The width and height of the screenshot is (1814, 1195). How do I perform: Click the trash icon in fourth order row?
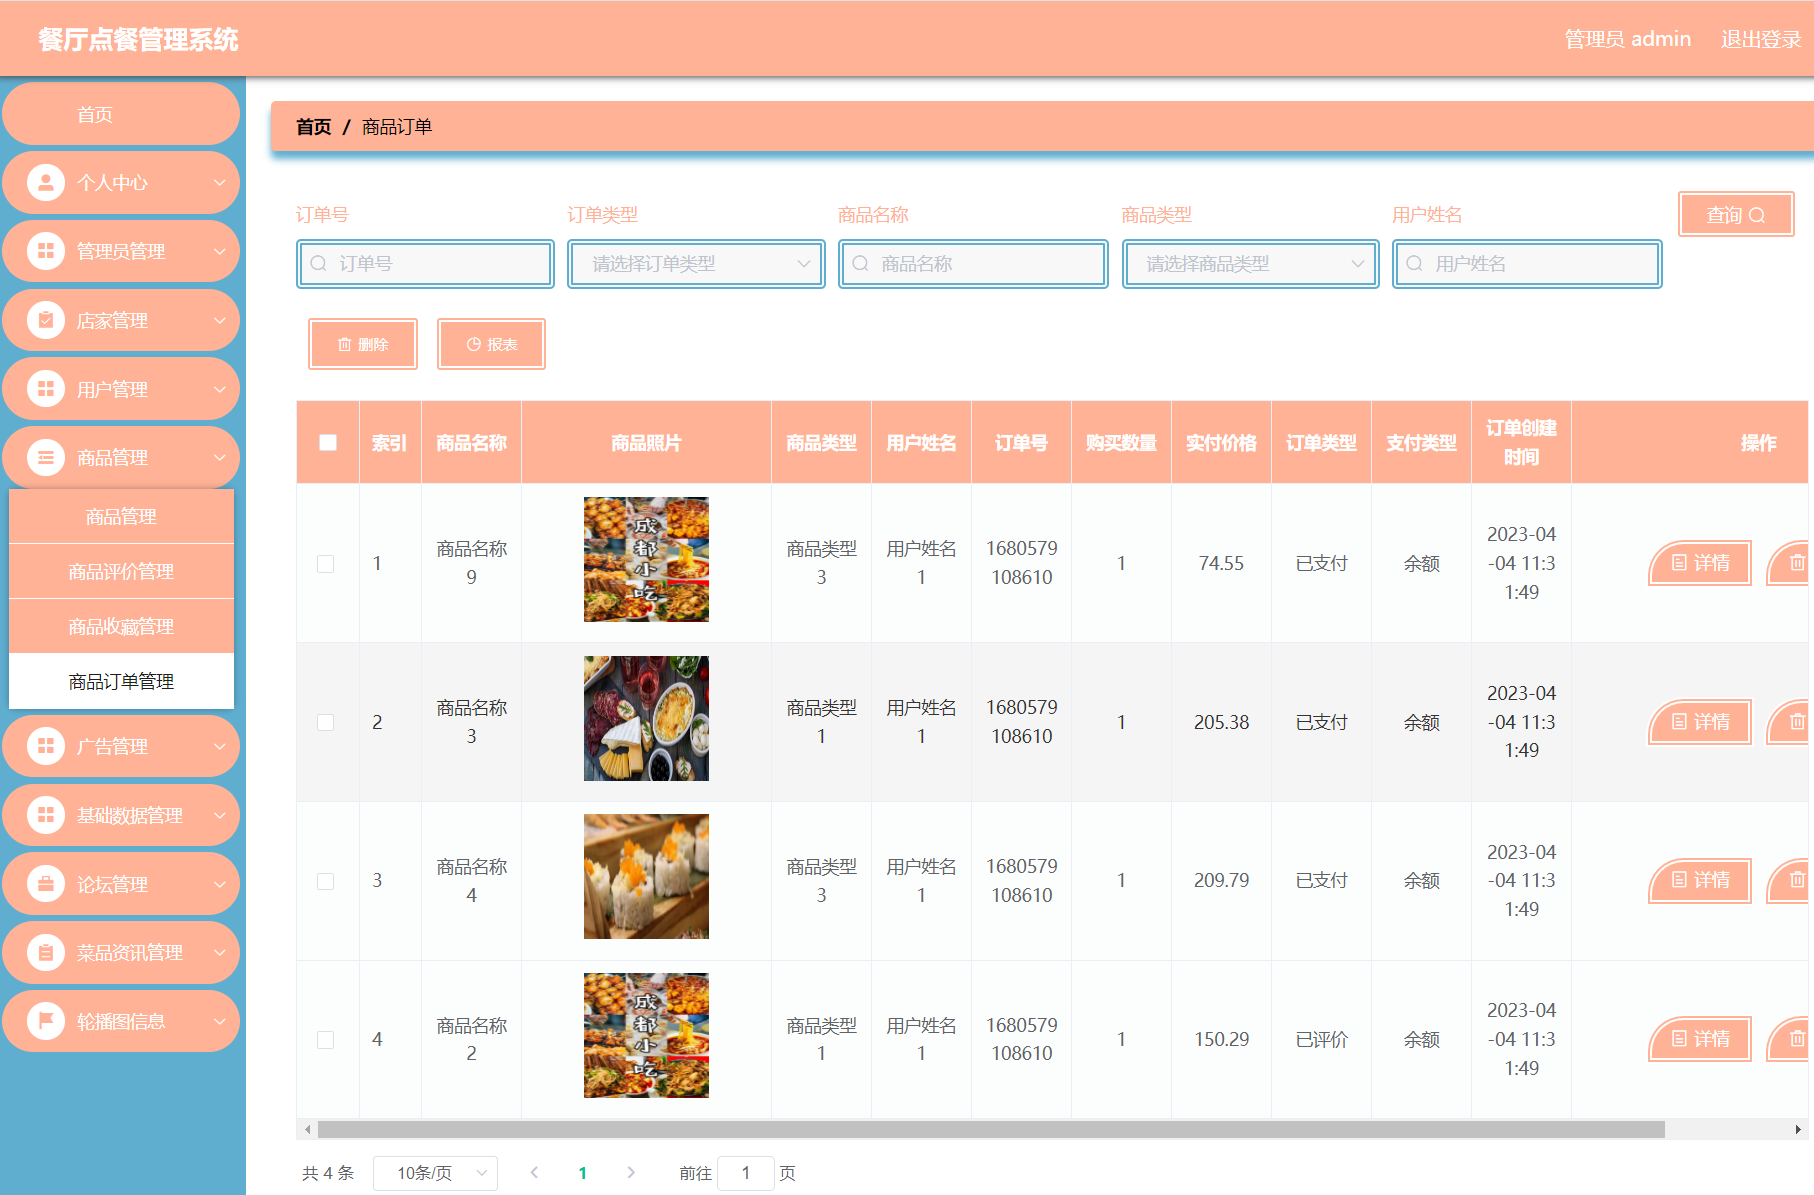[x=1796, y=1039]
